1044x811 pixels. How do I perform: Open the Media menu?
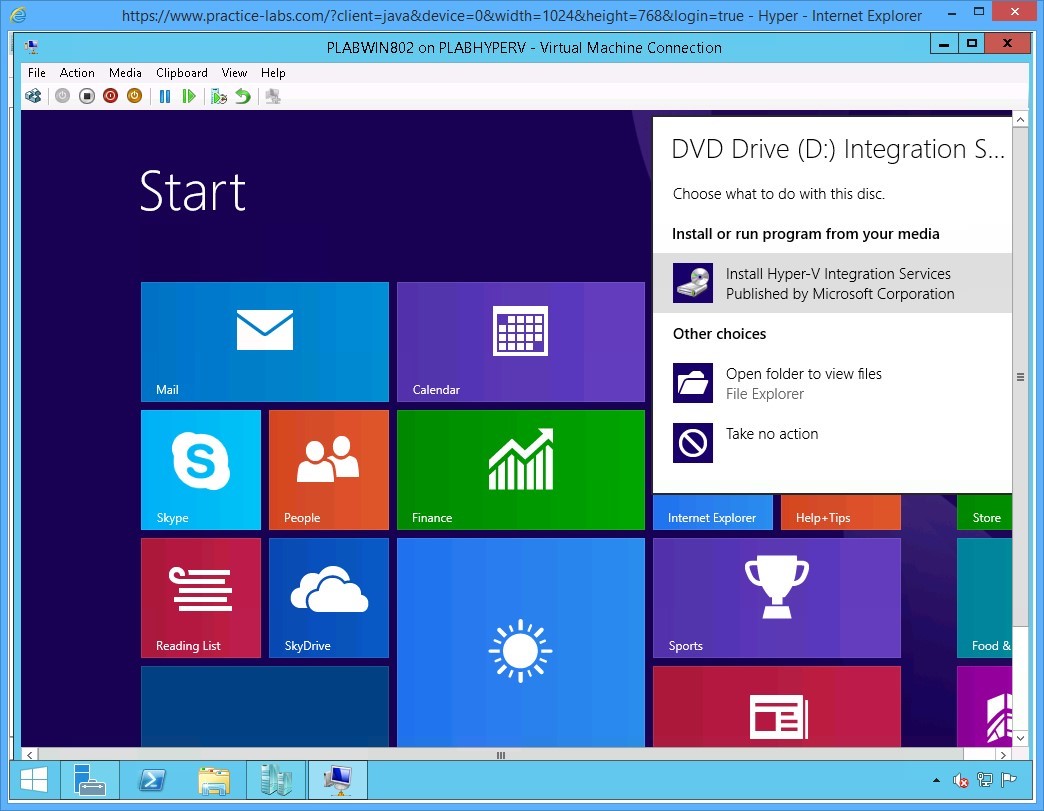125,72
